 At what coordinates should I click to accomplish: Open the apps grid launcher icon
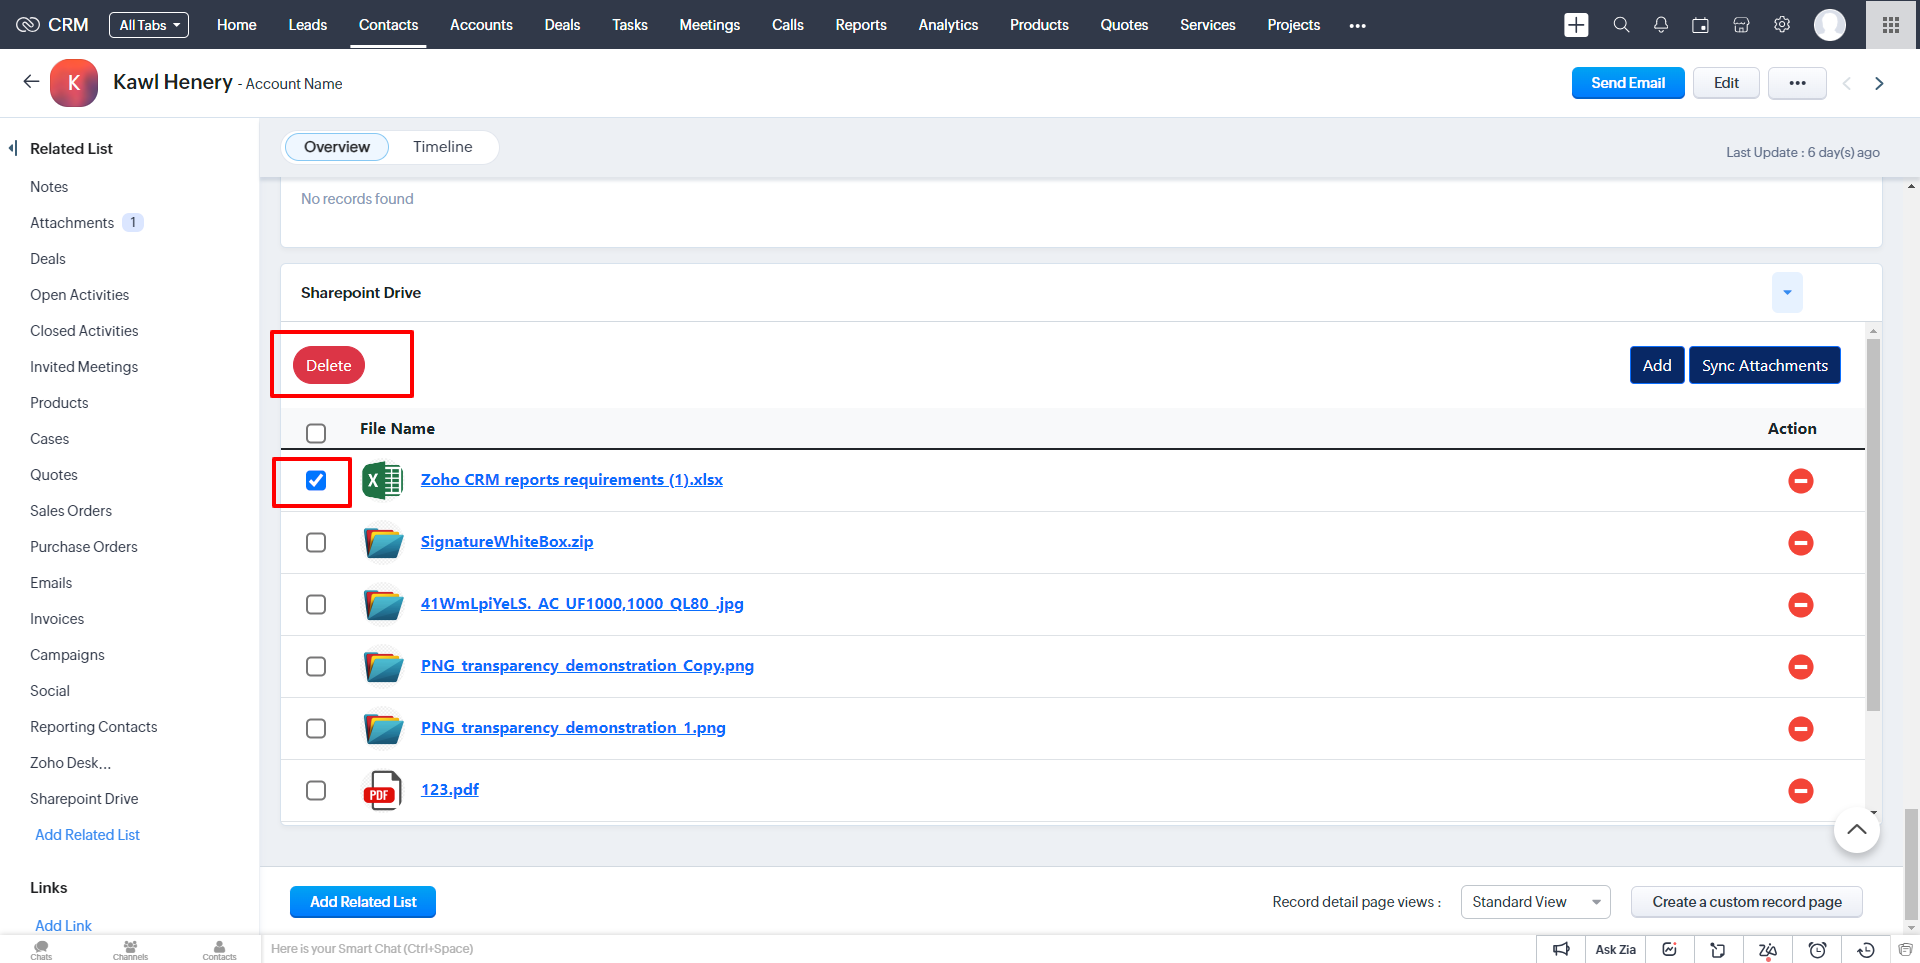pos(1891,25)
